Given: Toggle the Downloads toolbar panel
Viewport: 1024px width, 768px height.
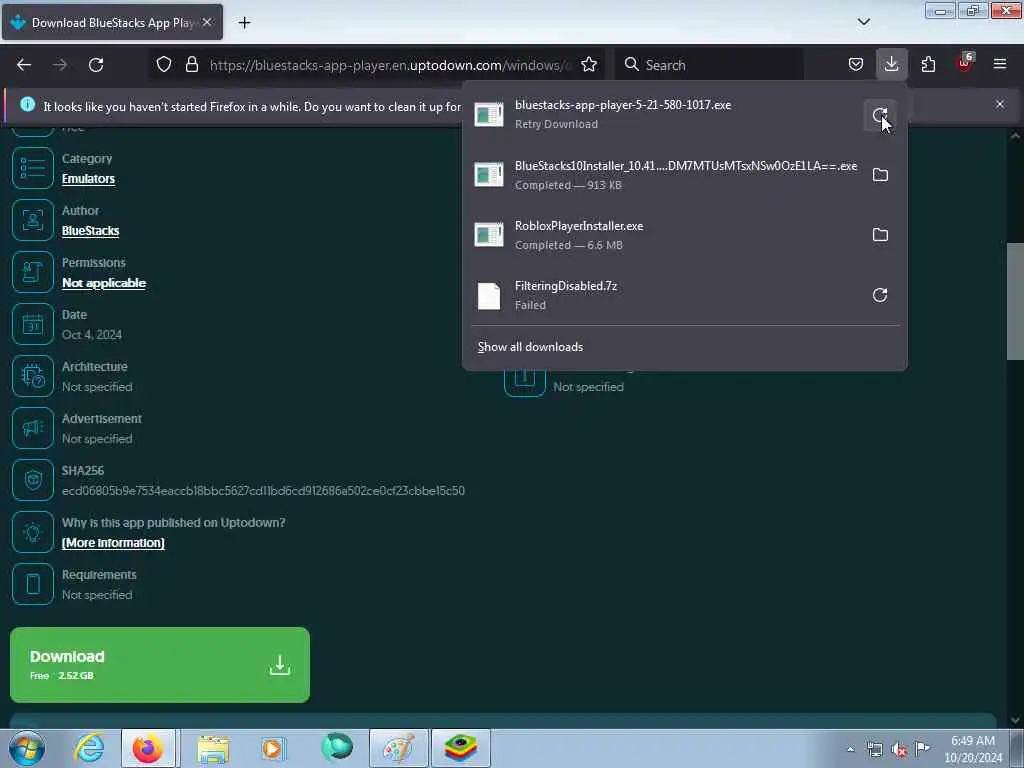Looking at the screenshot, I should 891,65.
